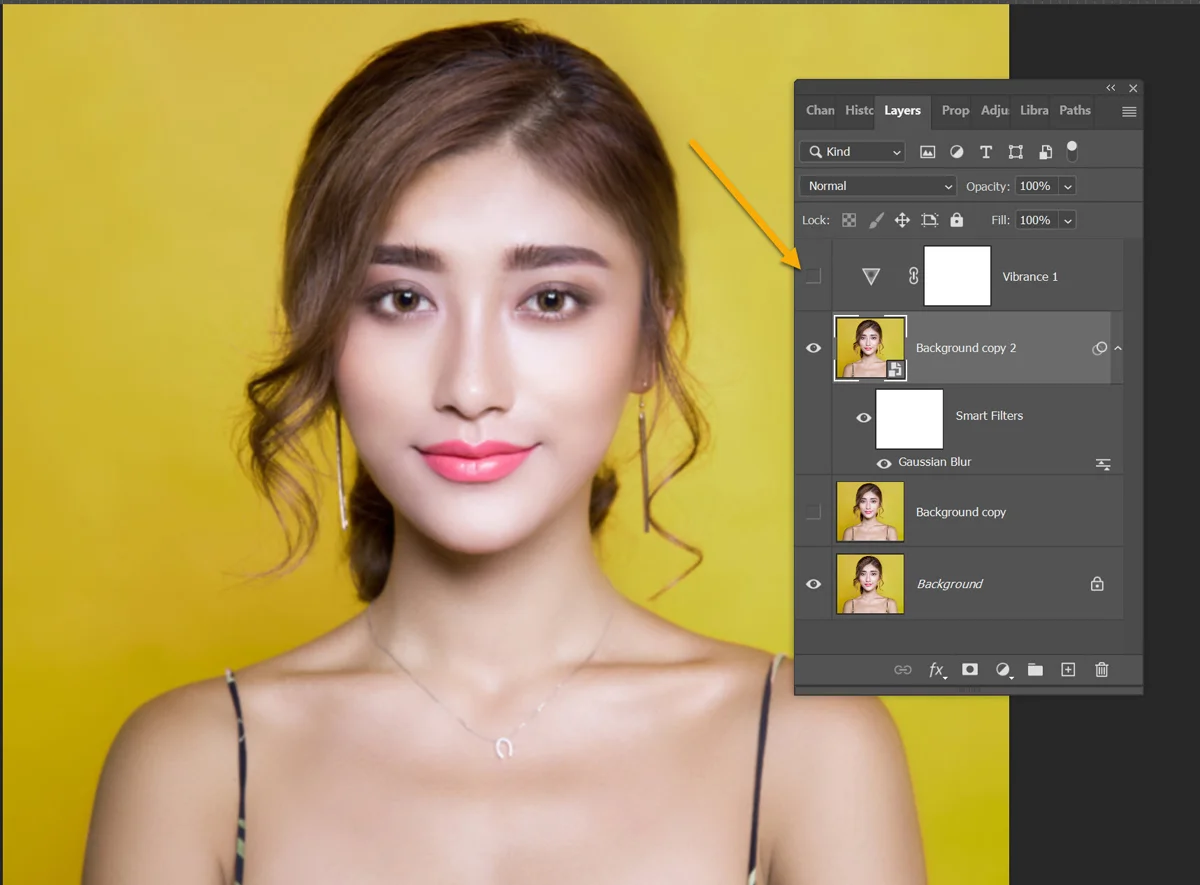Open the fx layer style menu
The height and width of the screenshot is (885, 1200).
(x=937, y=670)
